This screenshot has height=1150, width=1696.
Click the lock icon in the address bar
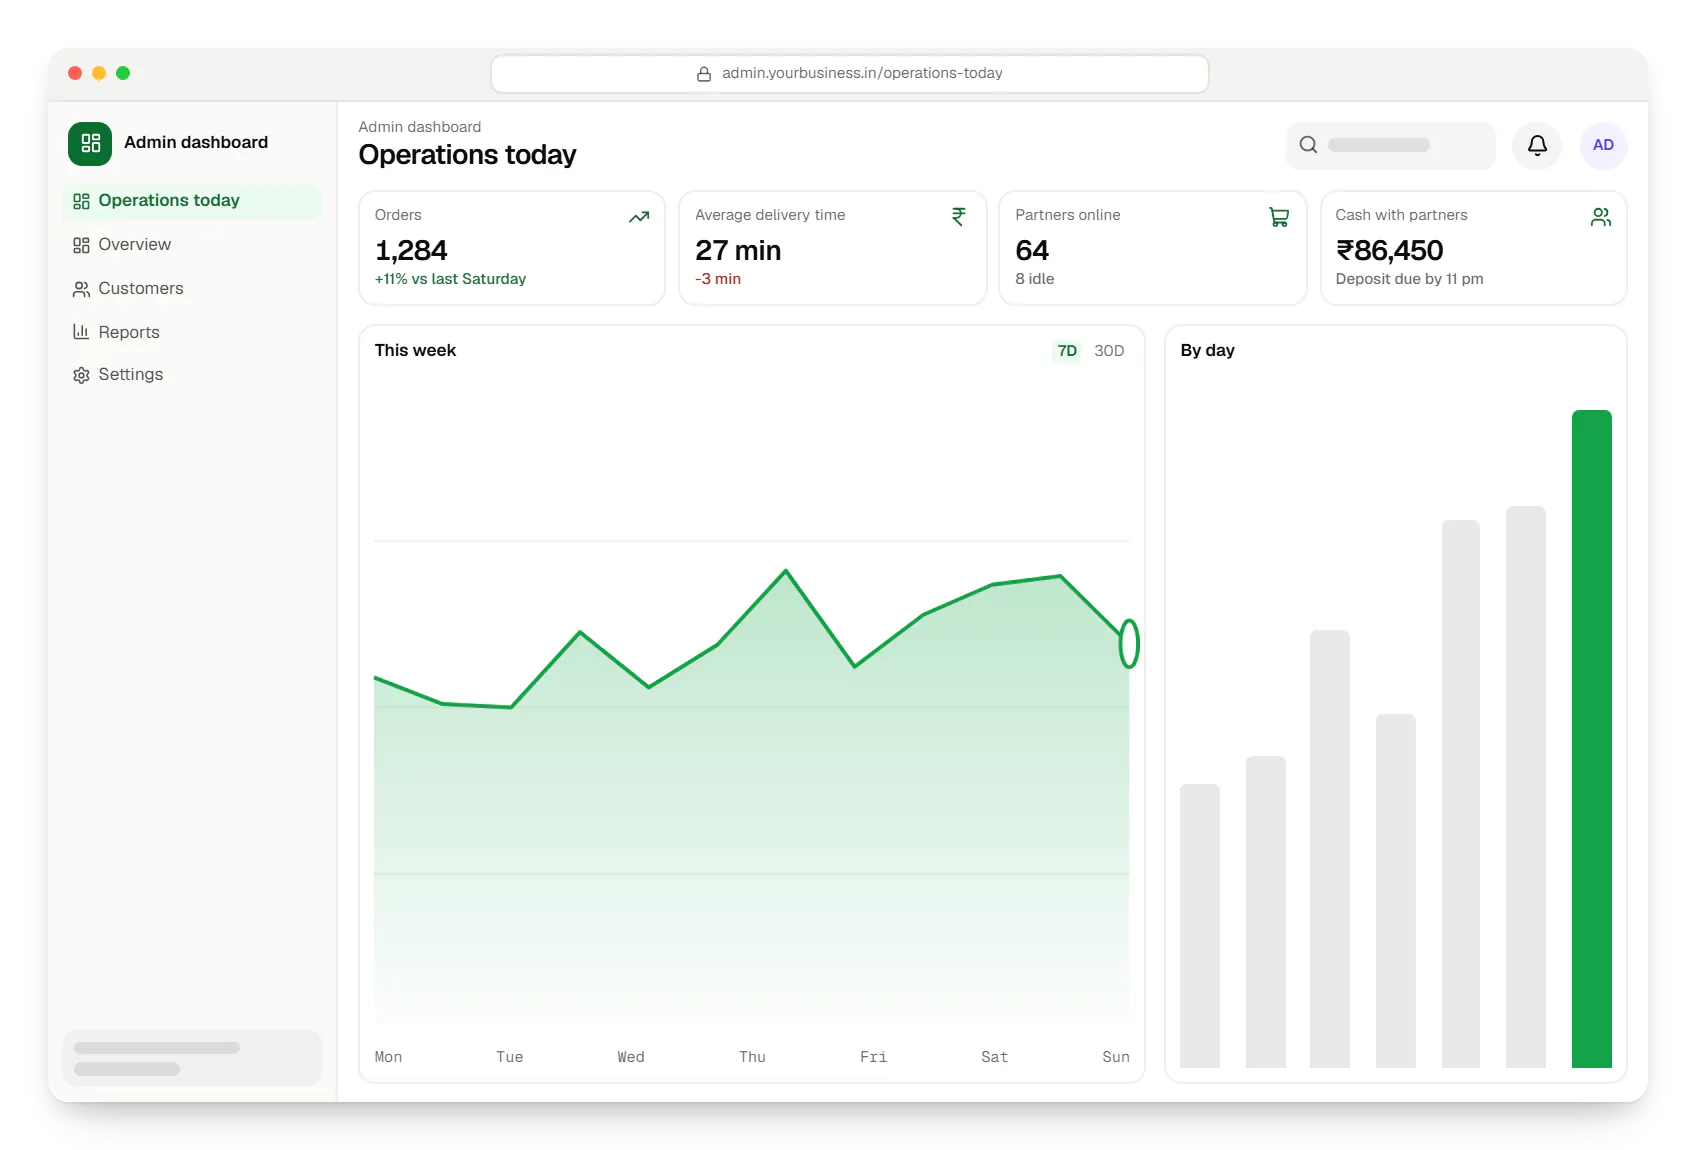pos(704,74)
